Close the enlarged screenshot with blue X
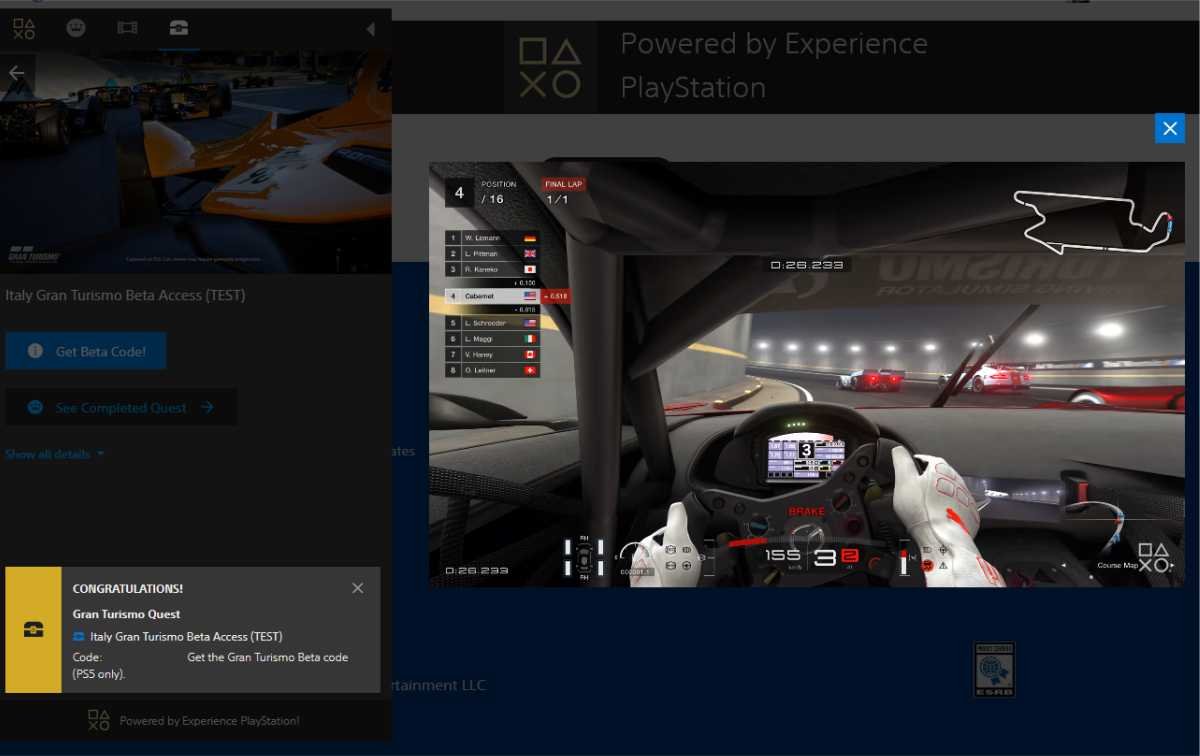Image resolution: width=1200 pixels, height=756 pixels. (1170, 128)
